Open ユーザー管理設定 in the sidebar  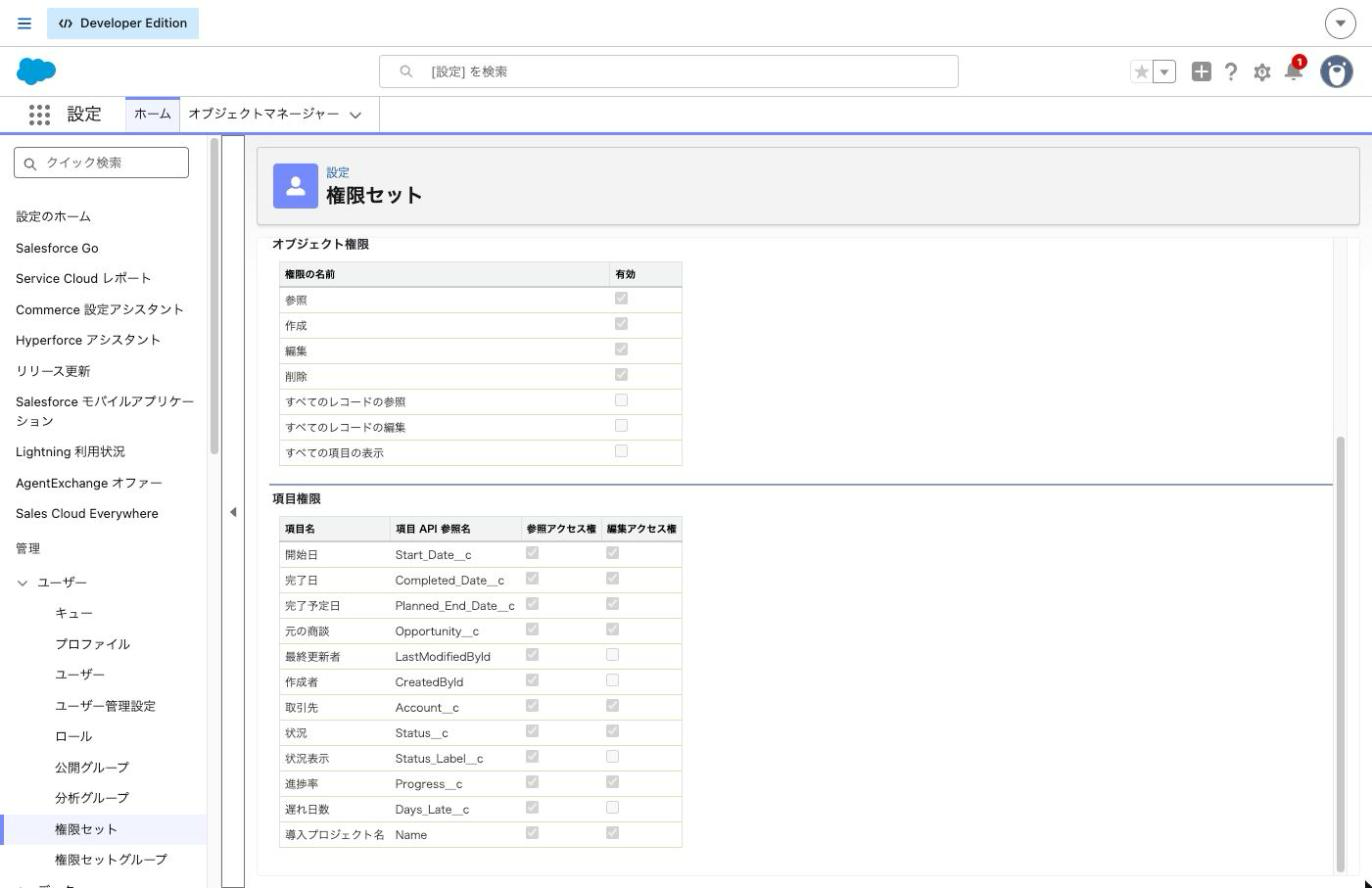(x=105, y=706)
